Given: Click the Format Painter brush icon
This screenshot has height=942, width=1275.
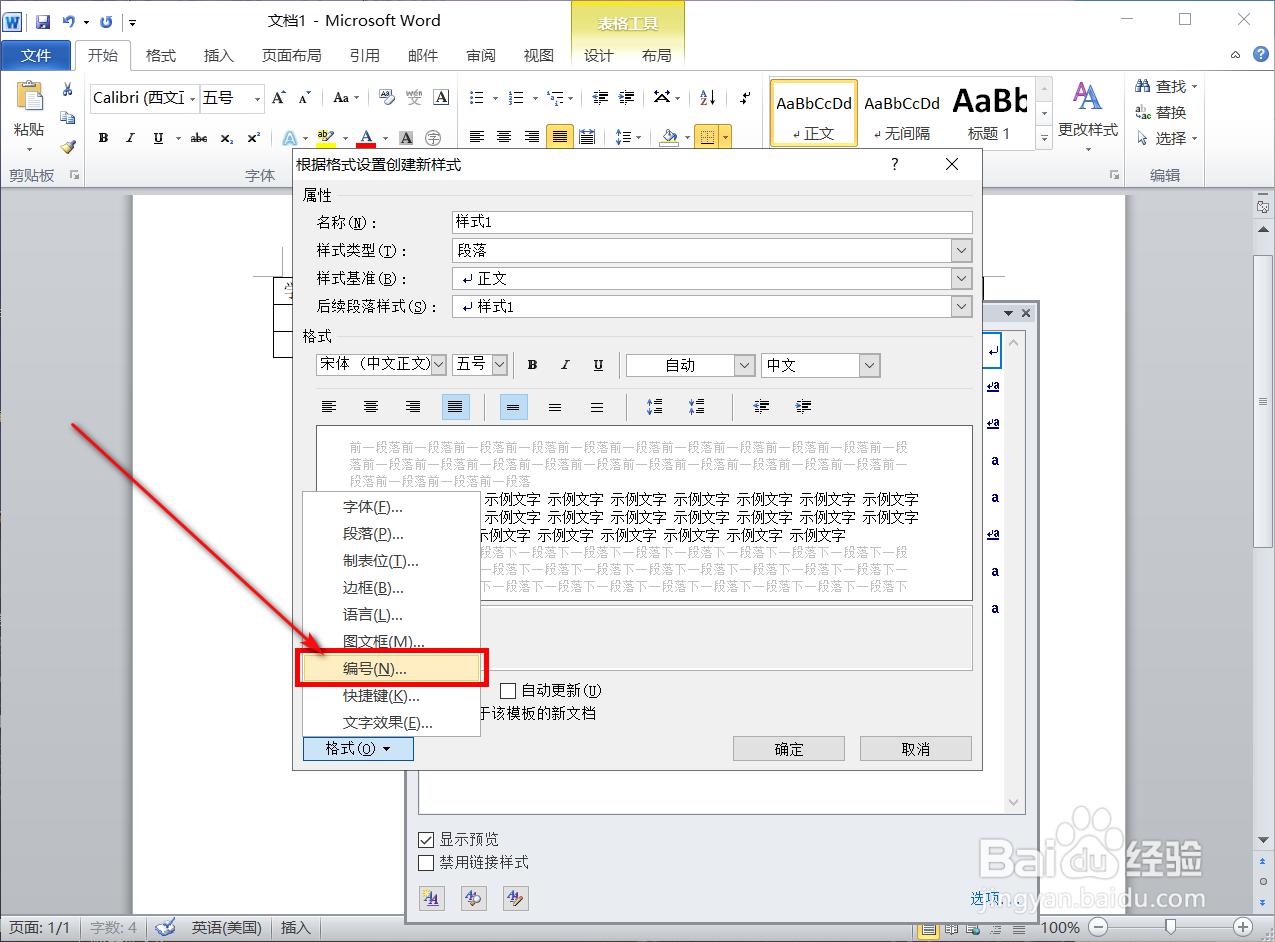Looking at the screenshot, I should point(68,146).
